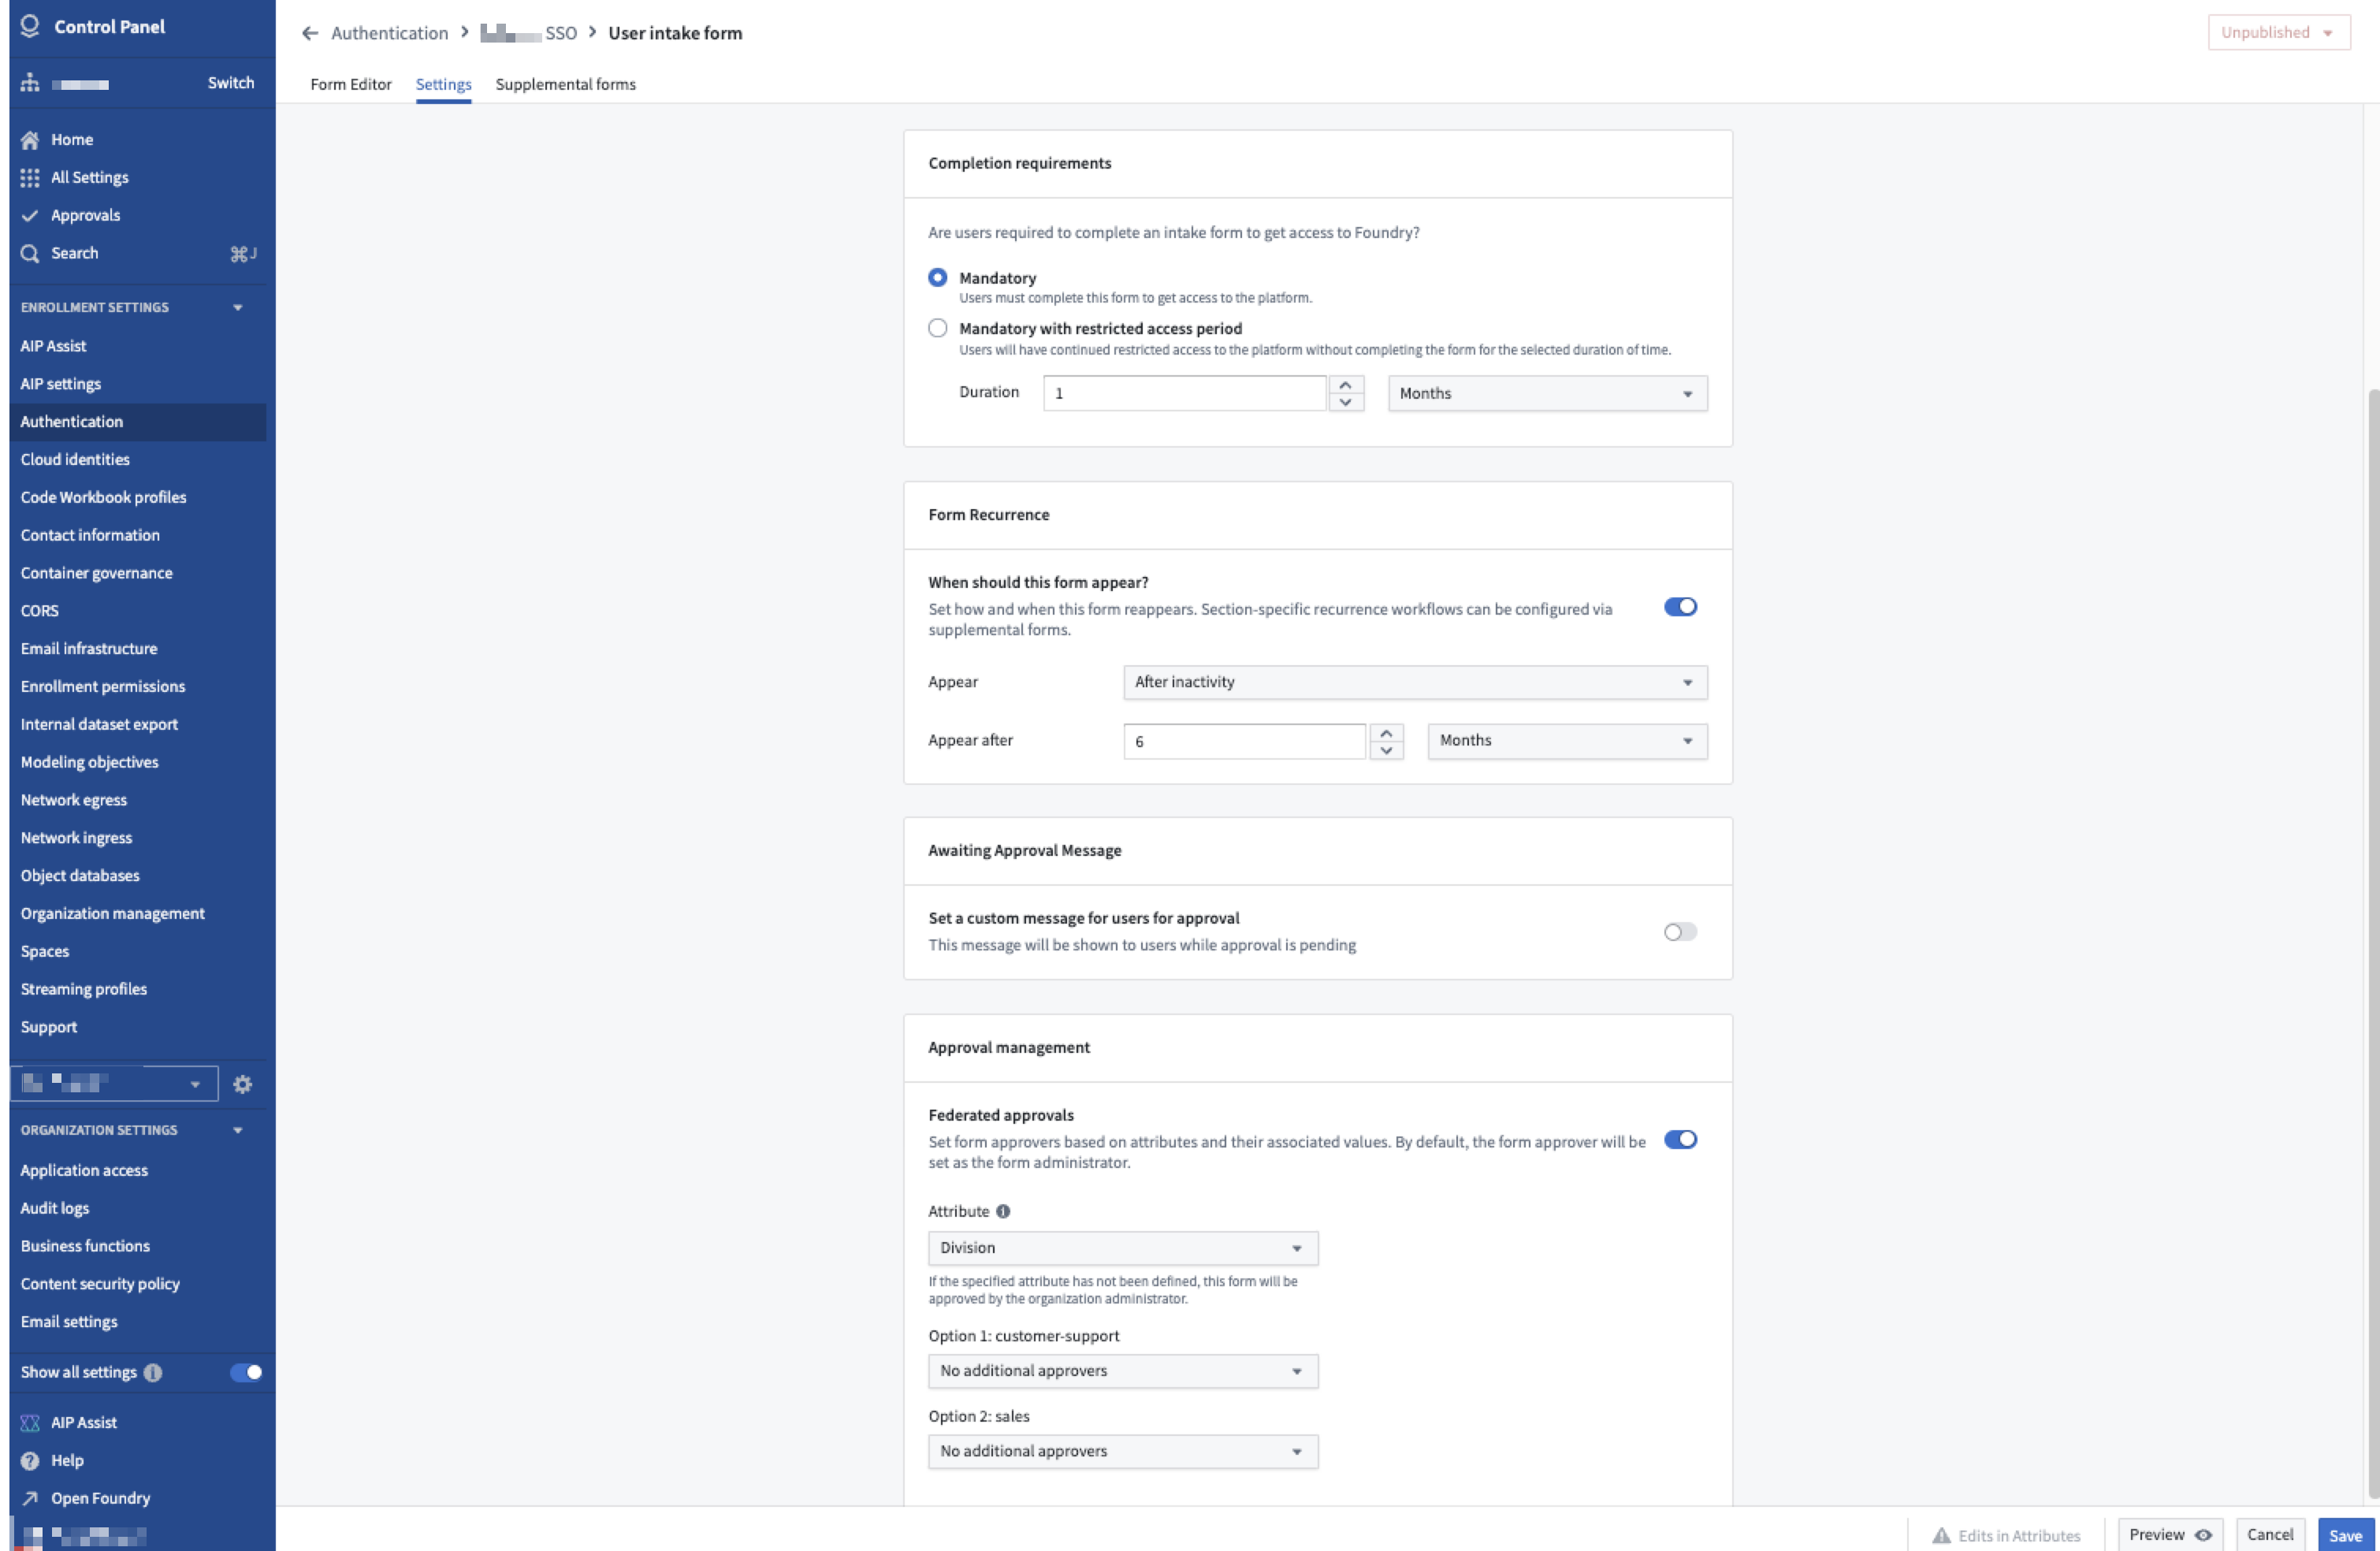Click info icon beside Show all settings

pos(153,1372)
